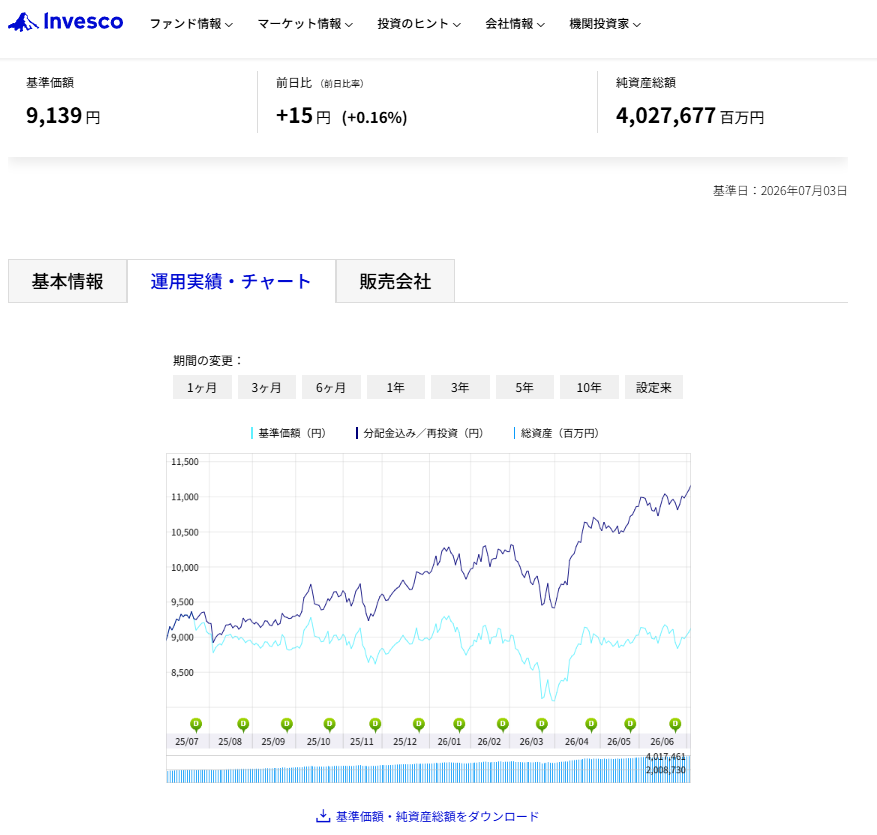Viewport: 877px width, 835px height.
Task: Click the 25/07 dividend marker
Action: click(x=196, y=725)
